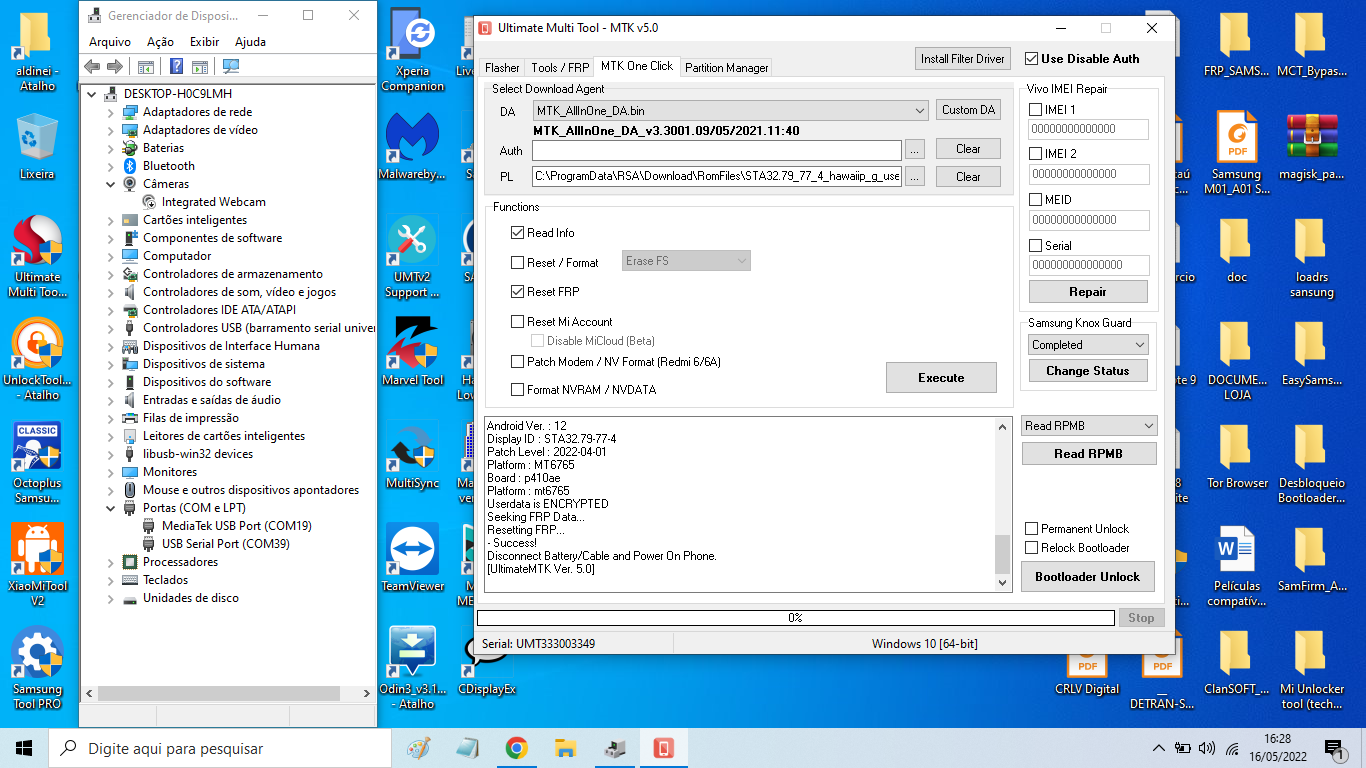Click the Custom DA button
The width and height of the screenshot is (1366, 768).
pos(968,110)
